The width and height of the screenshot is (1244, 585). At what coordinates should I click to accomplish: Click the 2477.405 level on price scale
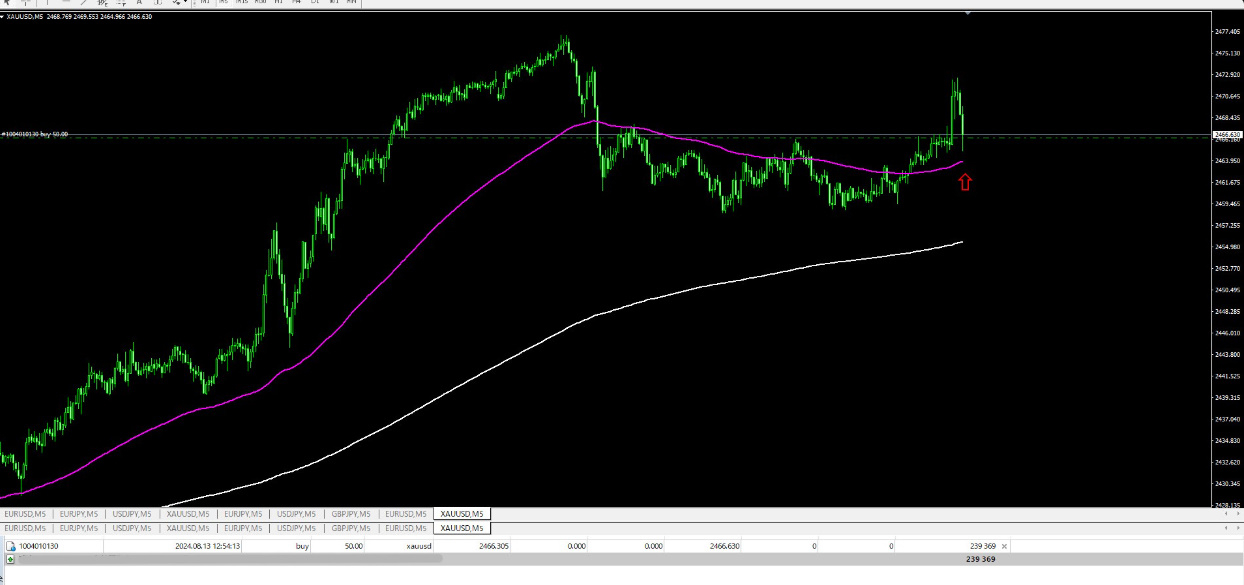click(1226, 32)
